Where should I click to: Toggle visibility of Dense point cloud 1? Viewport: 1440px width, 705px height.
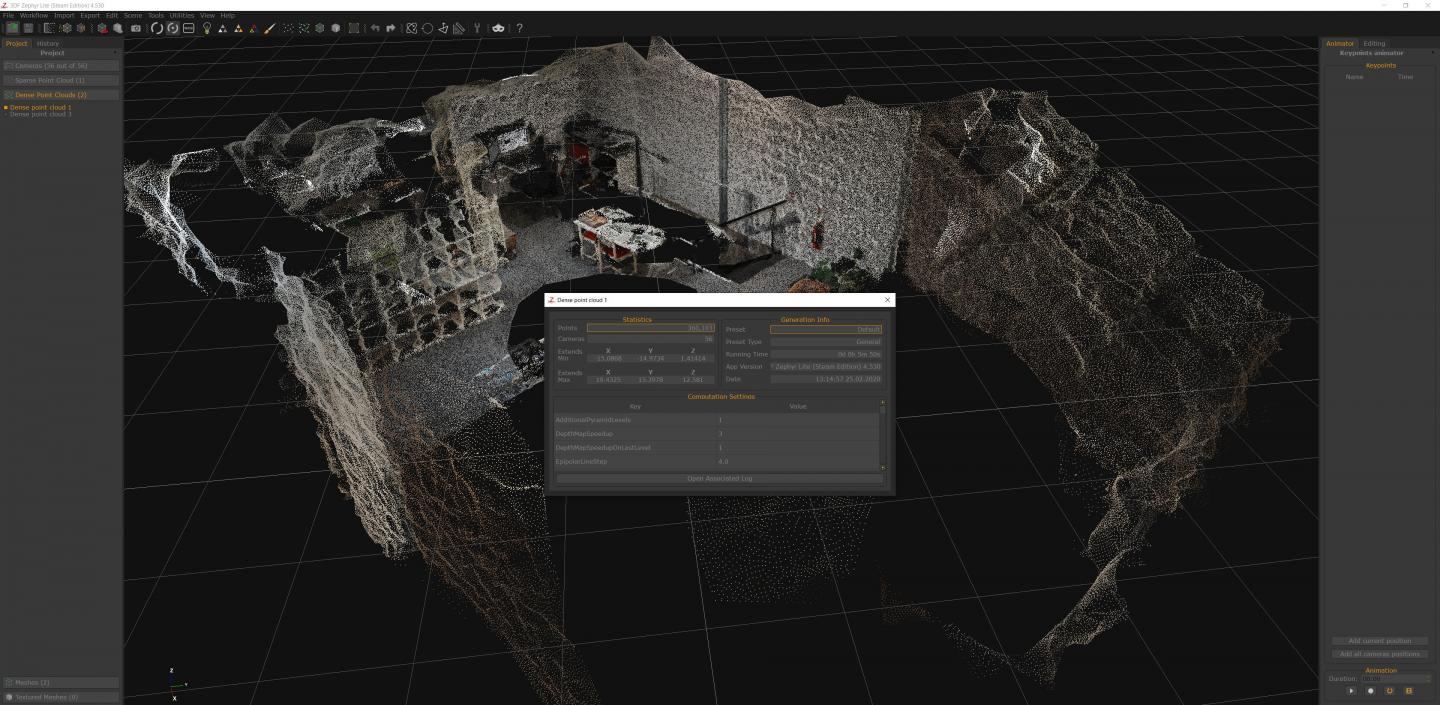6,107
